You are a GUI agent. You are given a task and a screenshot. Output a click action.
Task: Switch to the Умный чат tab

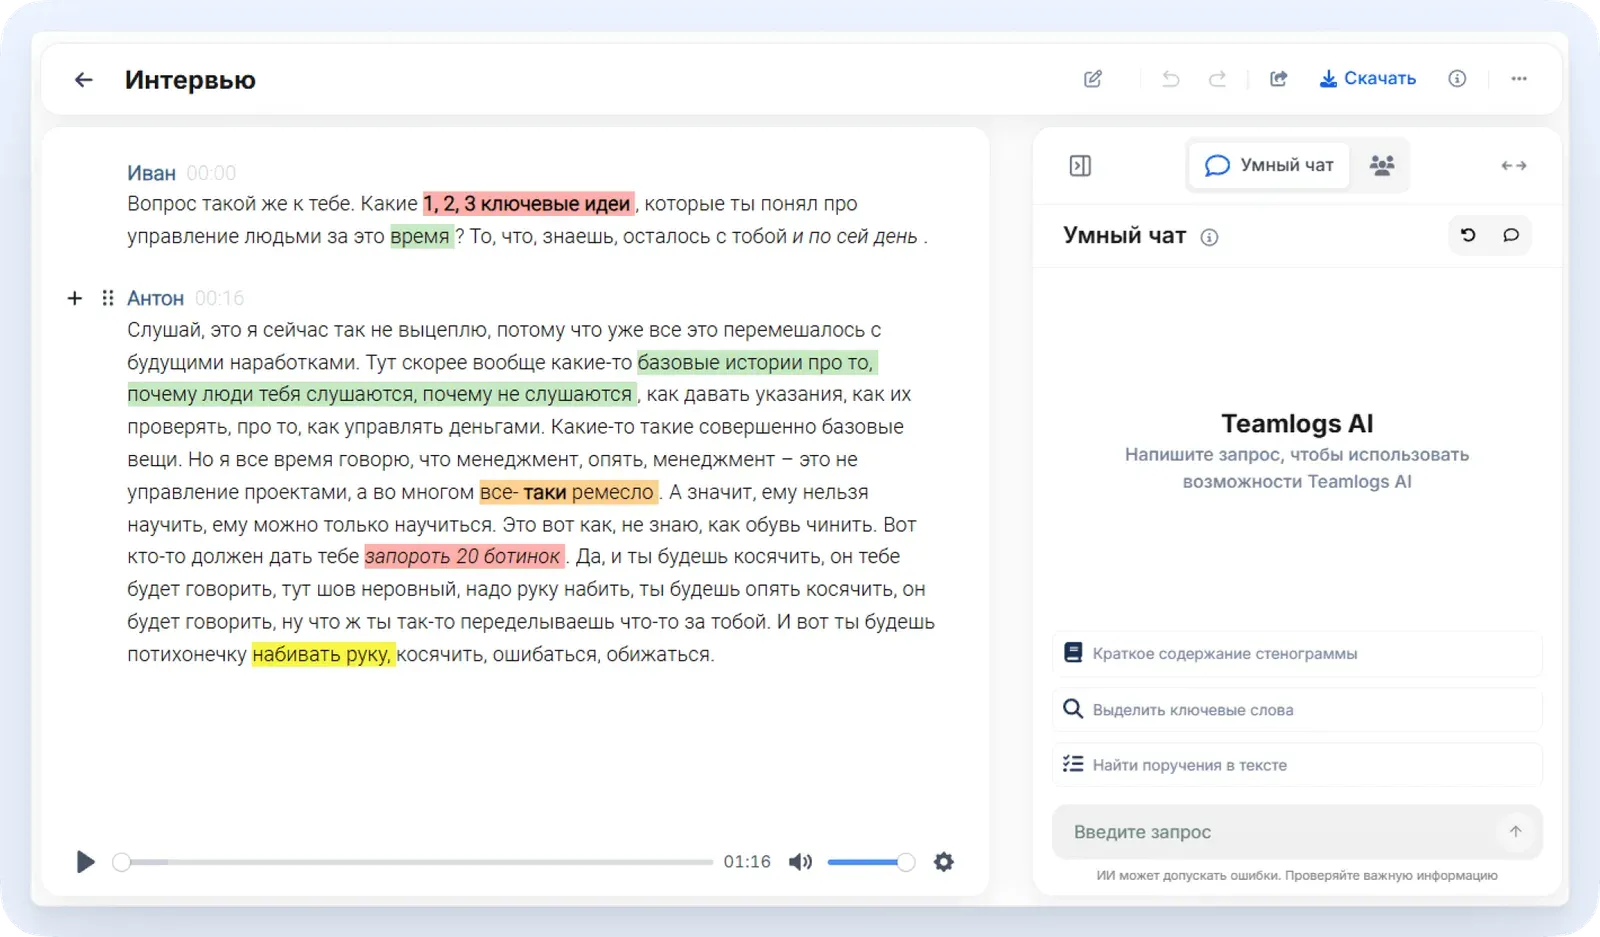(1269, 166)
